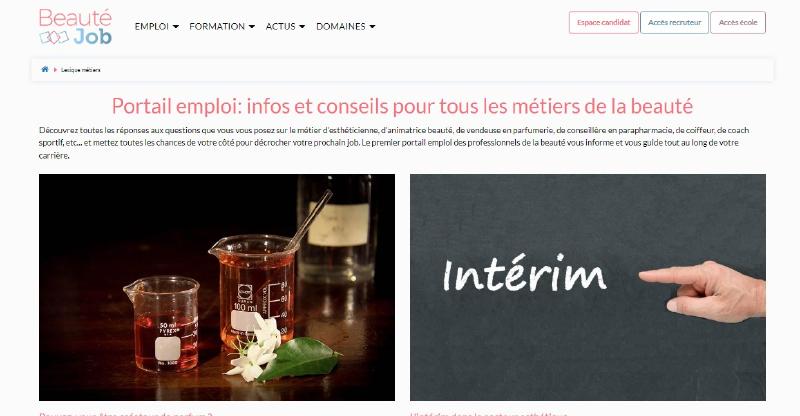Screen dimensions: 800x416
Task: Expand the EMPLOI dropdown caret
Action: click(176, 27)
